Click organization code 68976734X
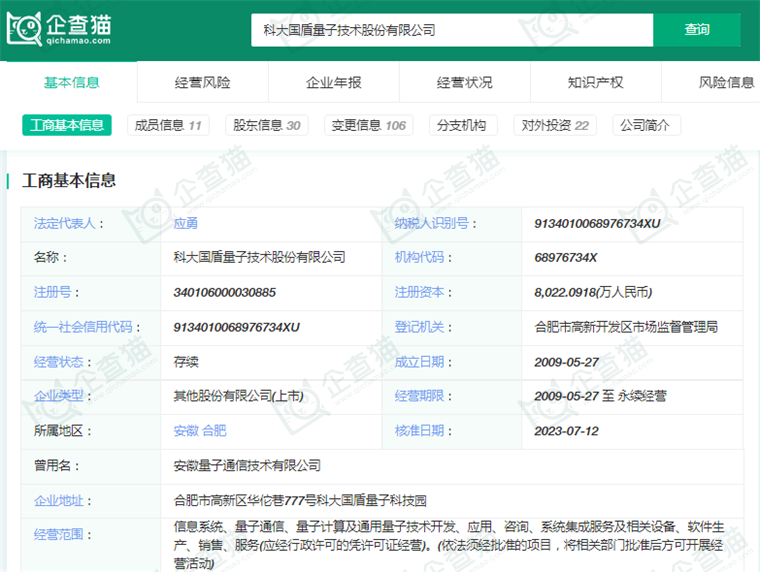Viewport: 760px width, 572px height. pos(566,257)
